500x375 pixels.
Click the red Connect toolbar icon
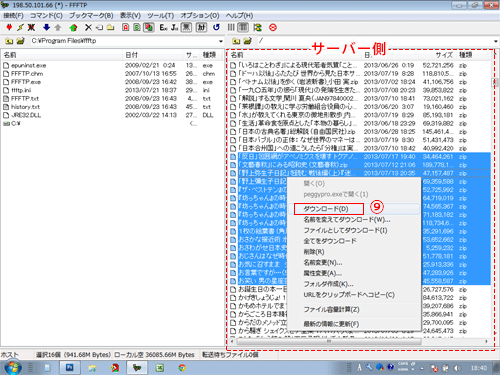tap(9, 27)
